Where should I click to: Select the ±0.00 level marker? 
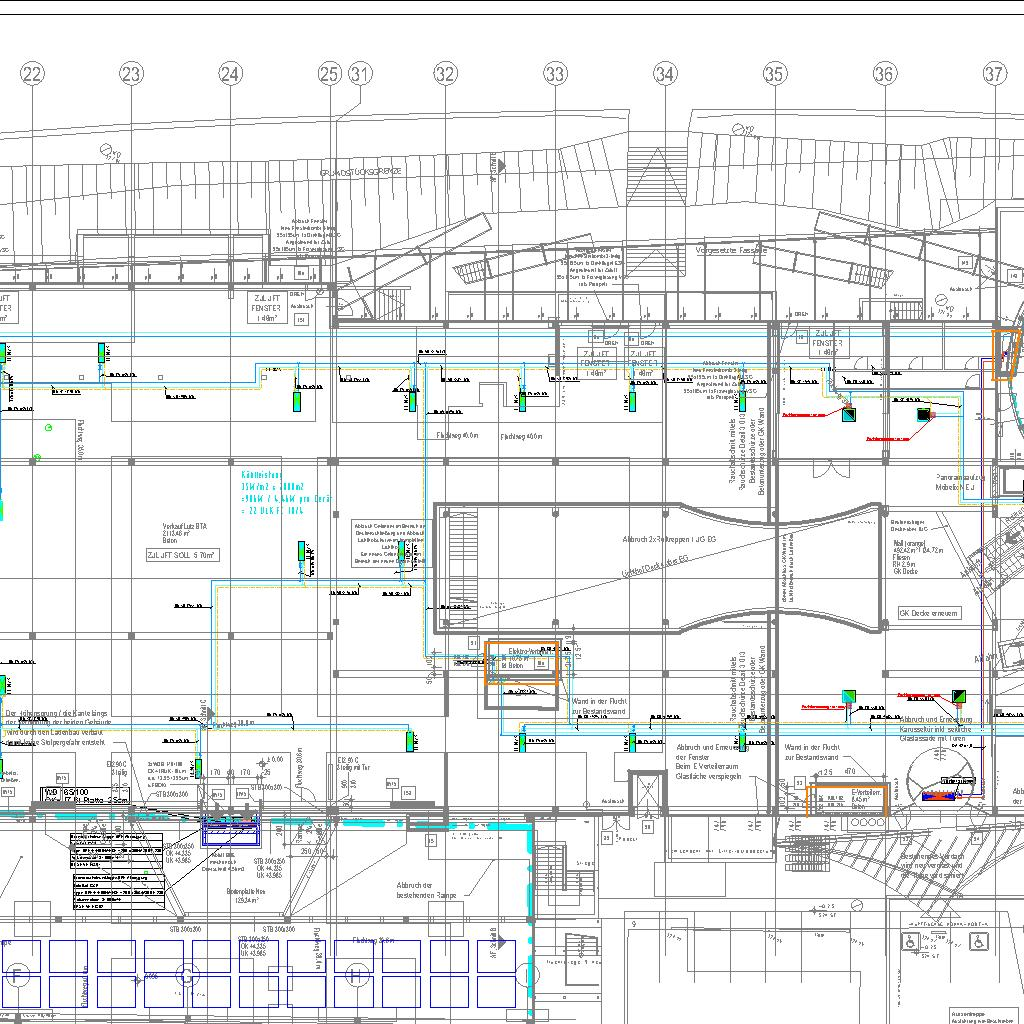[271, 760]
